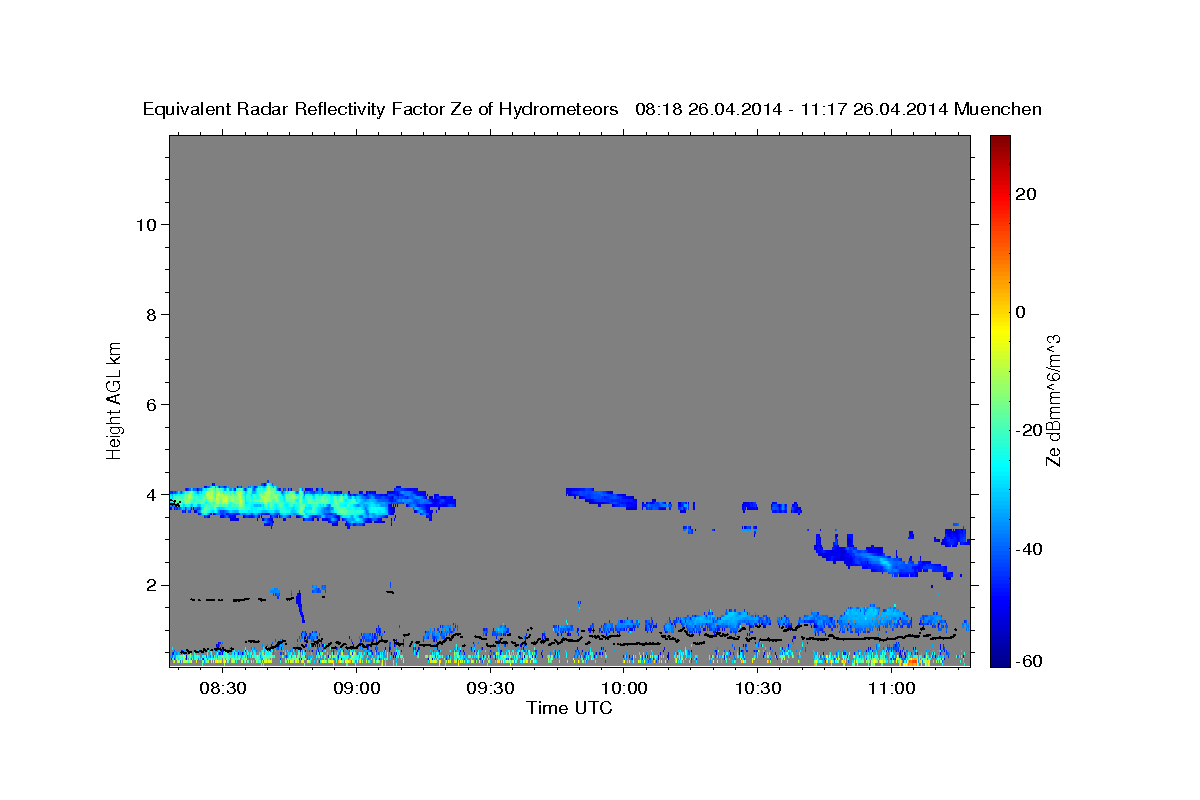
Task: Click the light blue low cloud near 1 km at 11:00
Action: point(872,618)
